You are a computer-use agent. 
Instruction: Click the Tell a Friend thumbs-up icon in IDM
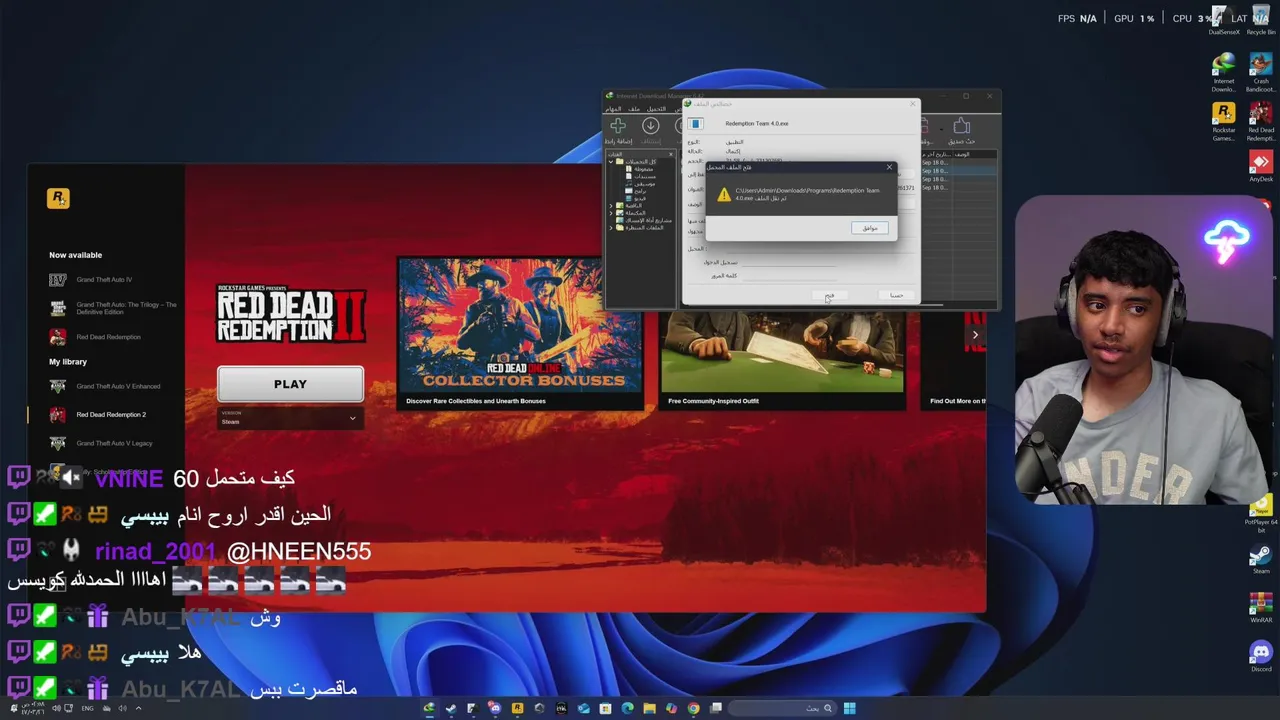click(x=962, y=126)
